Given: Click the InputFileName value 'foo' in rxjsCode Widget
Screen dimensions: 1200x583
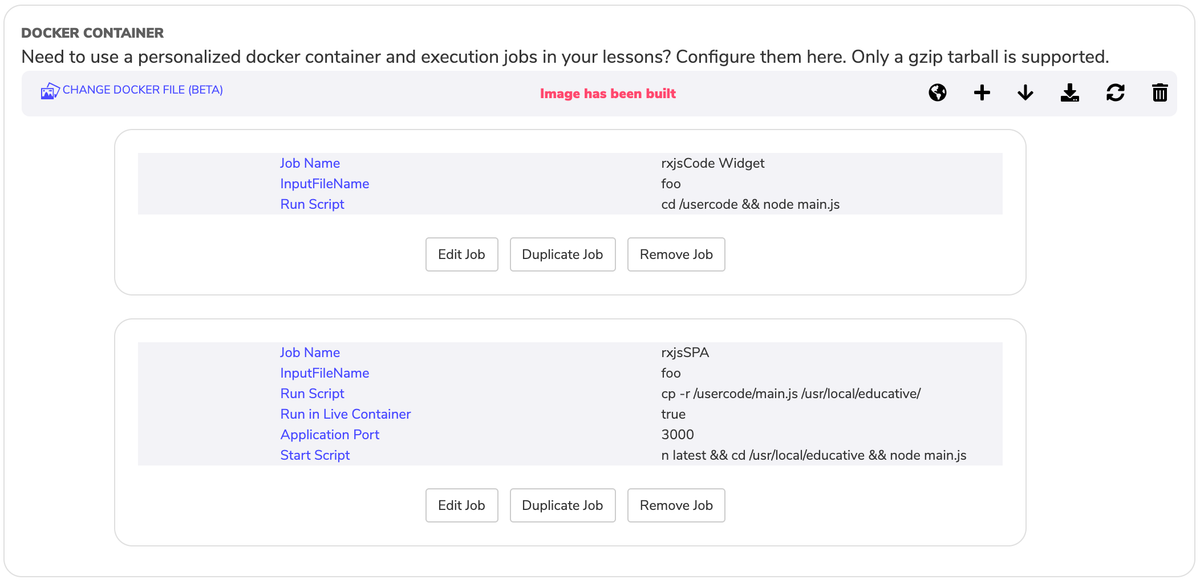Looking at the screenshot, I should click(x=671, y=184).
